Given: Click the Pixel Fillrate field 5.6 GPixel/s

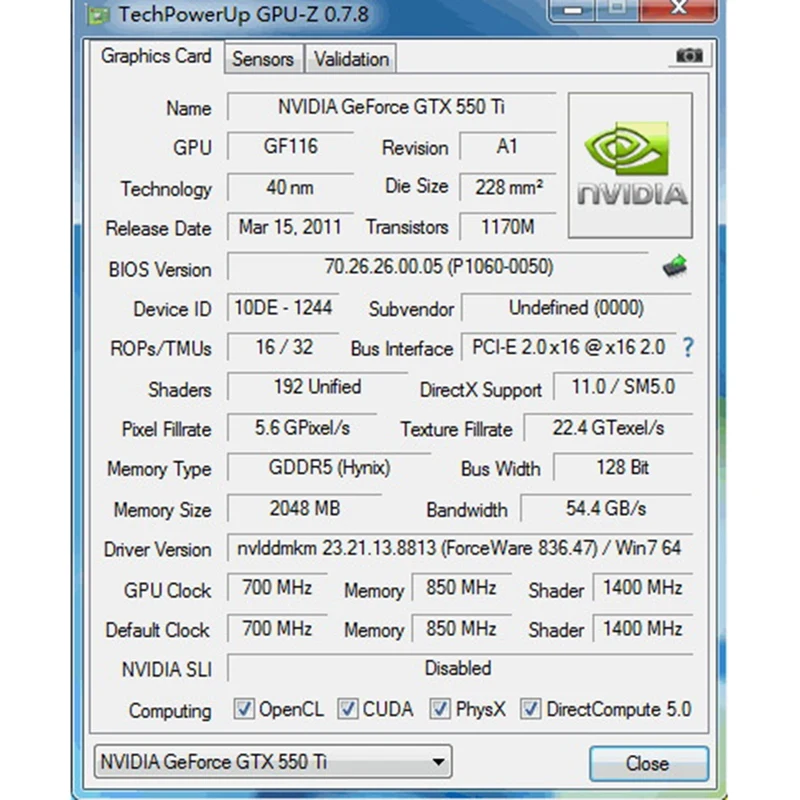Looking at the screenshot, I should (302, 428).
